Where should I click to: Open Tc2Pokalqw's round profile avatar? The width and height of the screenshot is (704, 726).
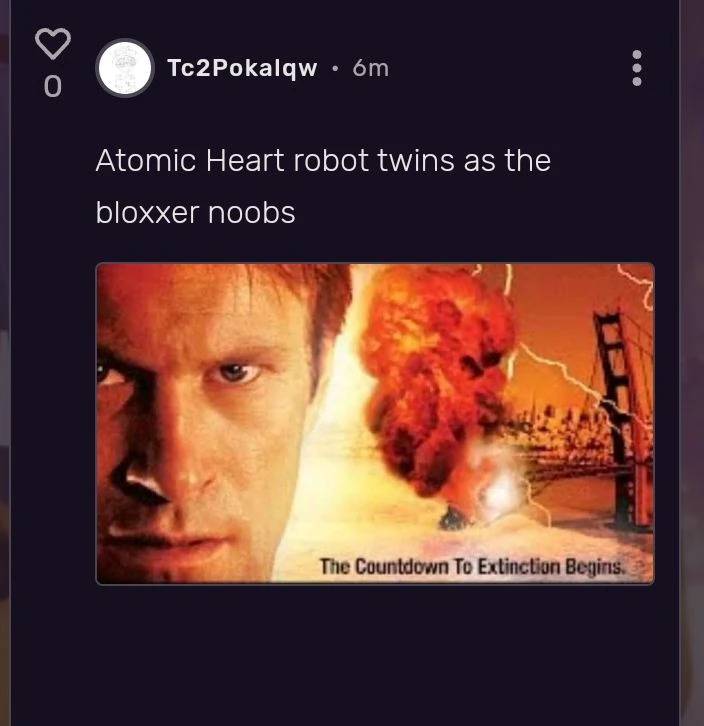tap(125, 68)
